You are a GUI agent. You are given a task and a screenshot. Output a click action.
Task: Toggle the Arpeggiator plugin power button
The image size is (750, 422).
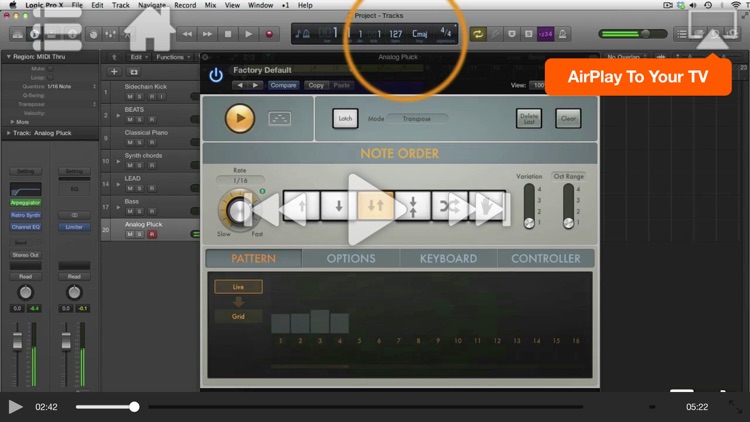216,75
